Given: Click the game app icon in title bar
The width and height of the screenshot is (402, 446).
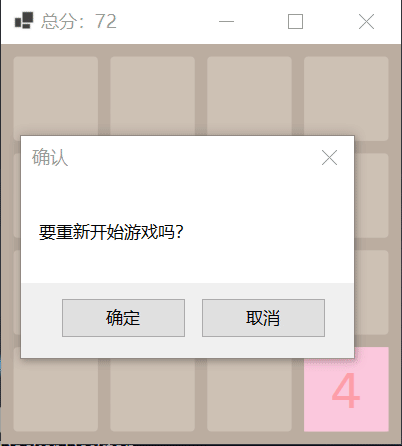Looking at the screenshot, I should coord(24,21).
